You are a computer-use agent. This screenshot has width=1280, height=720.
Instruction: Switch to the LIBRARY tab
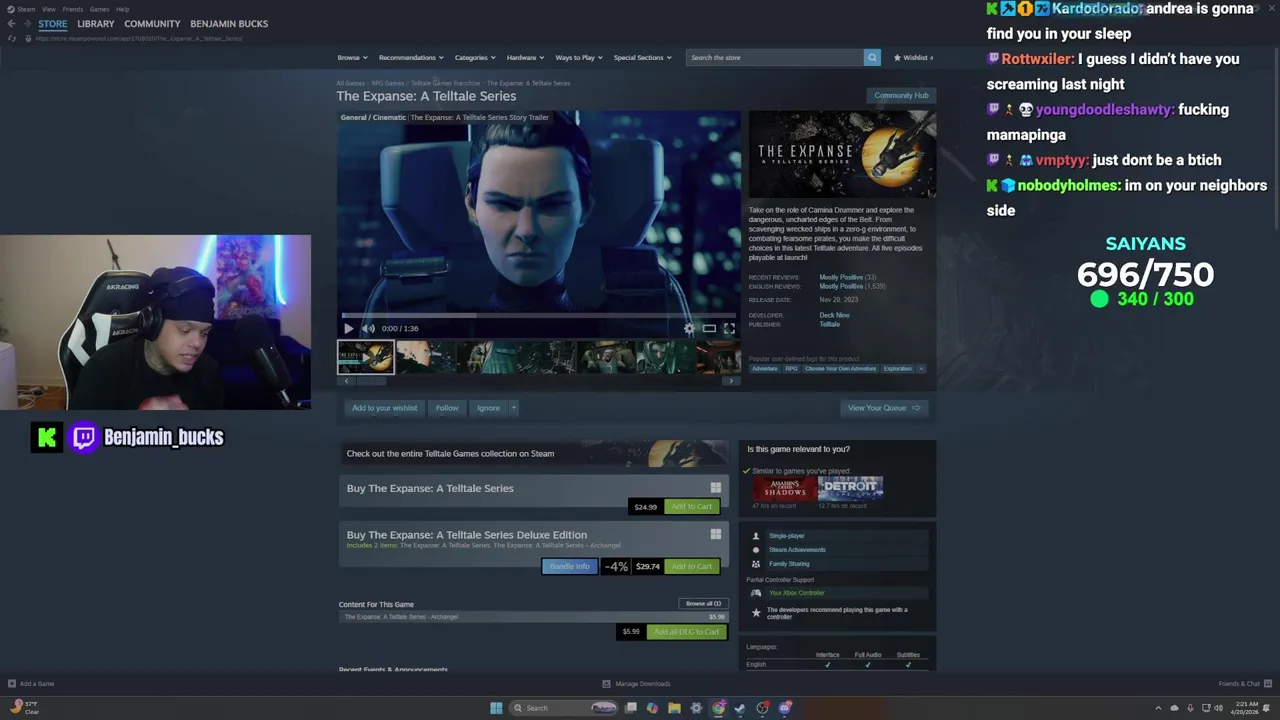pyautogui.click(x=96, y=24)
